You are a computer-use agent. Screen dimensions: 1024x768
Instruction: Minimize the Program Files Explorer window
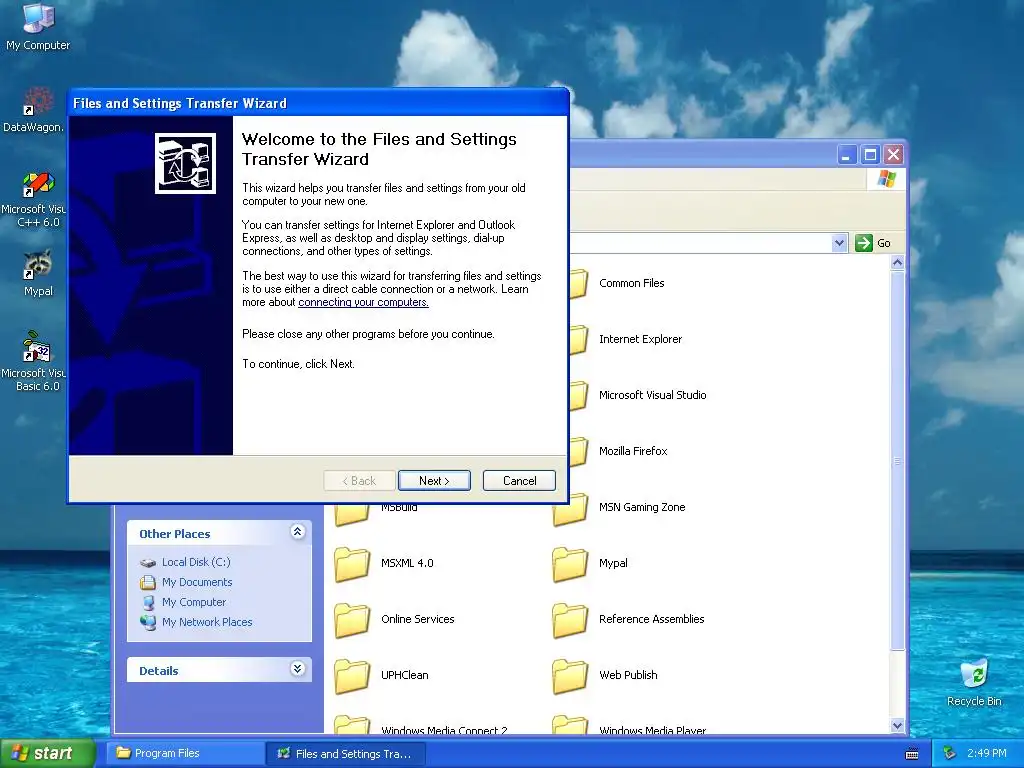click(x=846, y=155)
